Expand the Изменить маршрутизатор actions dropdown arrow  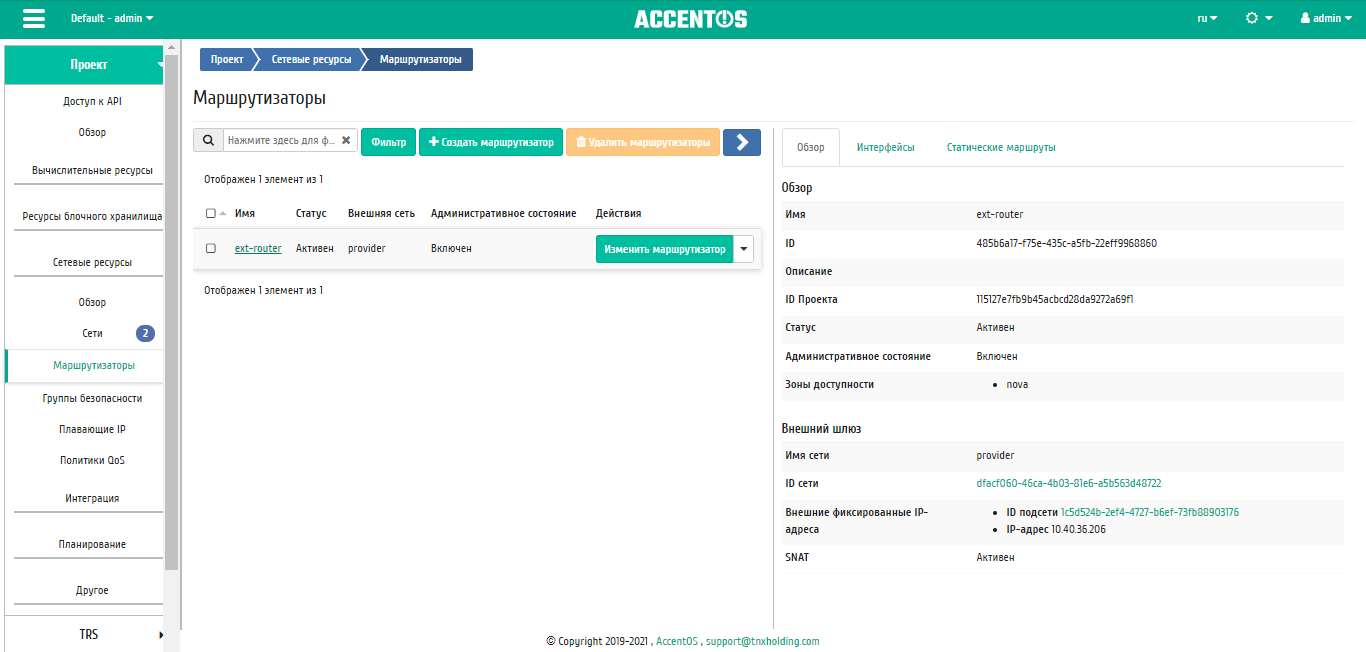[x=743, y=249]
